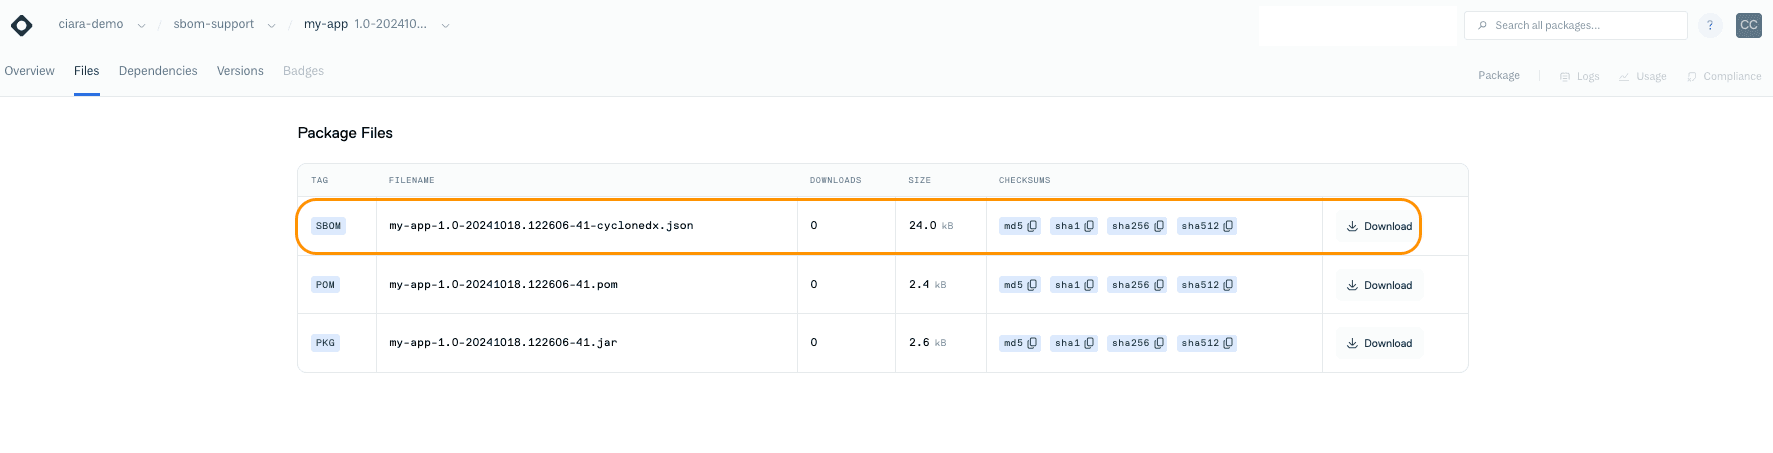
Task: Download the cyclonedx.json SBOM file
Action: click(x=1379, y=227)
